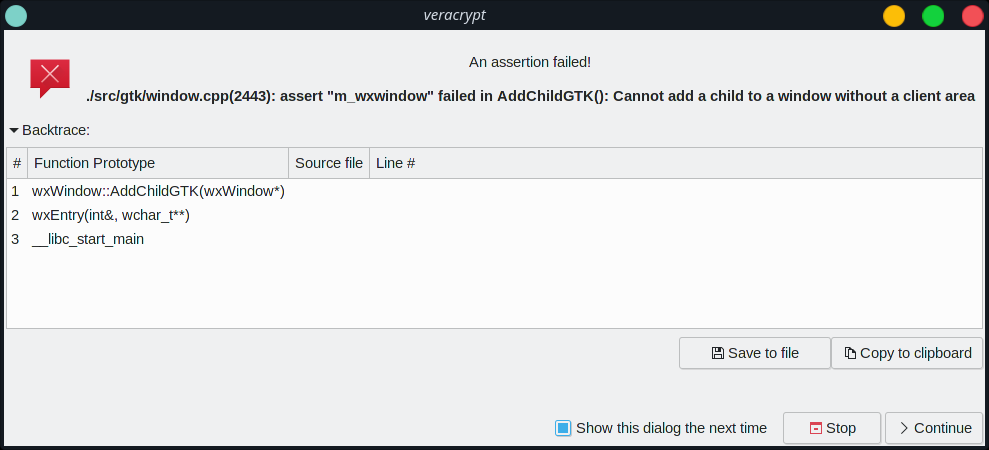Click the Continue arrow chevron icon

tap(904, 429)
